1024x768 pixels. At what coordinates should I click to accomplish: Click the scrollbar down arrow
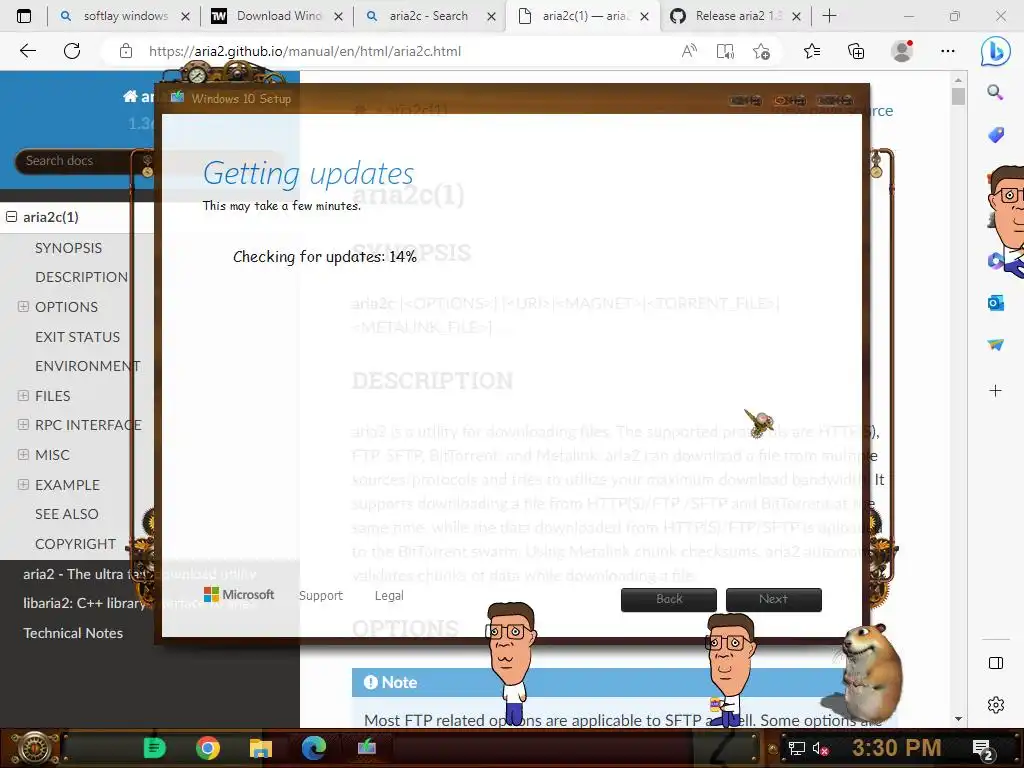958,719
